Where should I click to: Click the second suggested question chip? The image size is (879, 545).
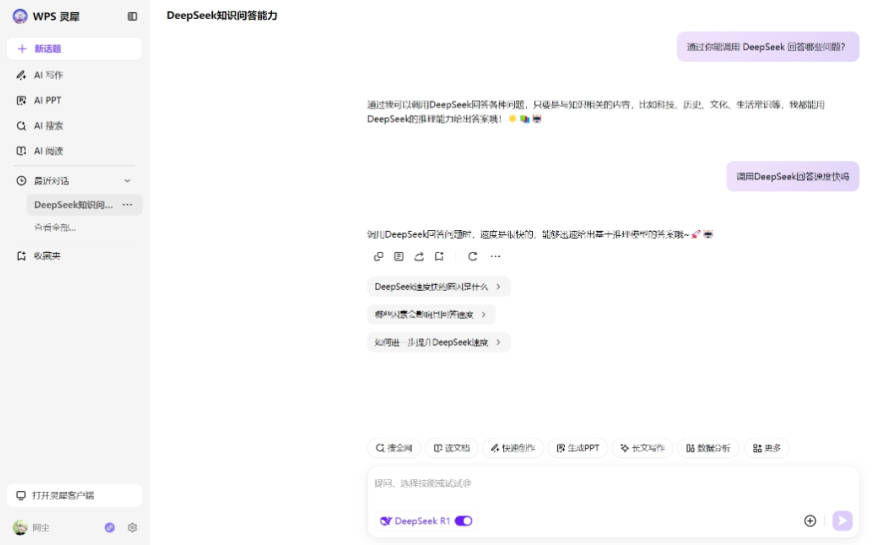[x=431, y=315]
